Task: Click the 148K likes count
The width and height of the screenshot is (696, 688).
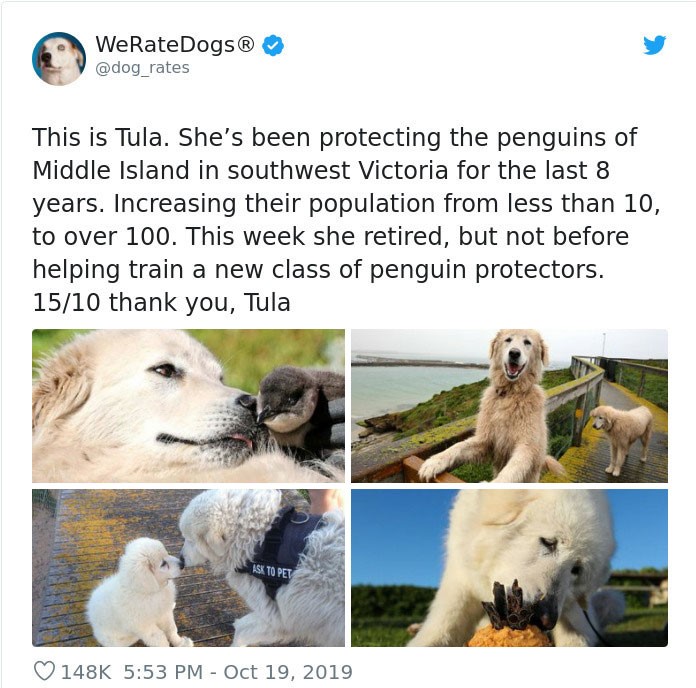Action: tap(86, 672)
